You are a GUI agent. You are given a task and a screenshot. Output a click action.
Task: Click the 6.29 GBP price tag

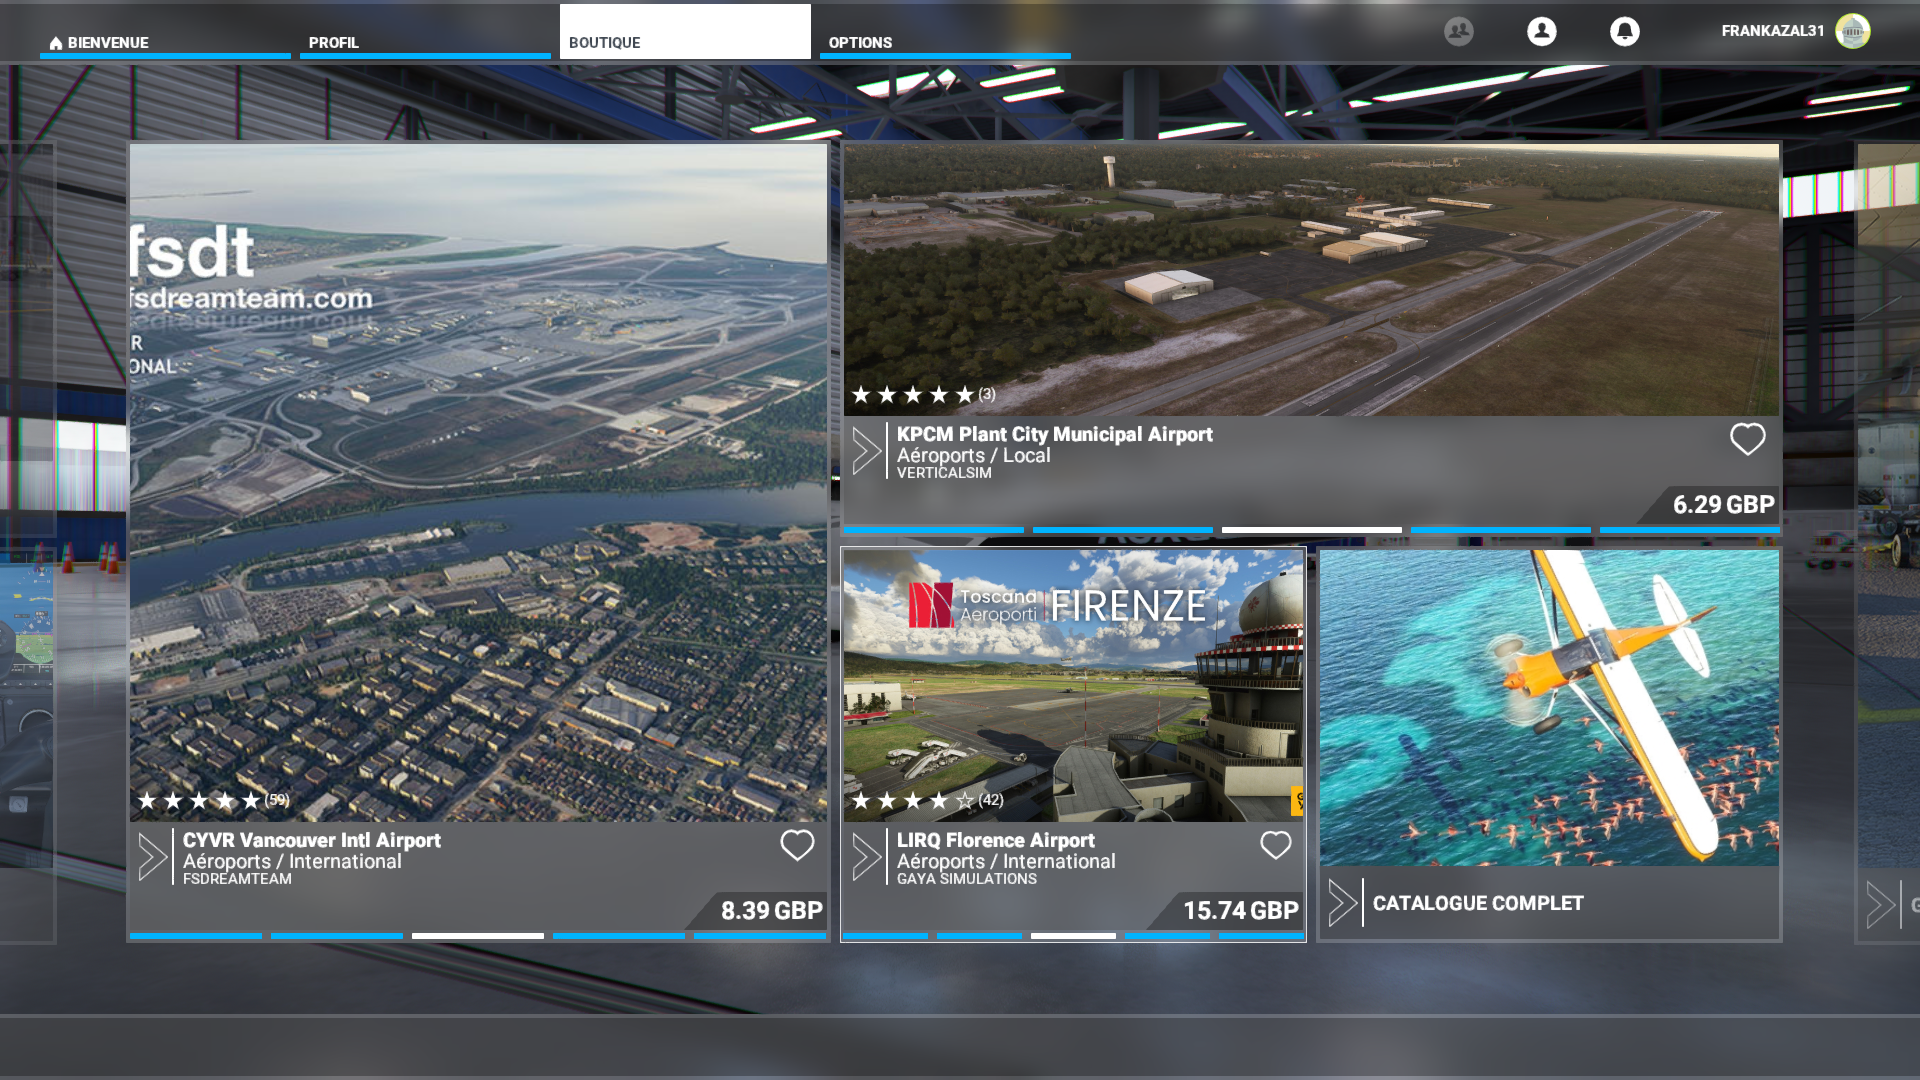tap(1722, 505)
